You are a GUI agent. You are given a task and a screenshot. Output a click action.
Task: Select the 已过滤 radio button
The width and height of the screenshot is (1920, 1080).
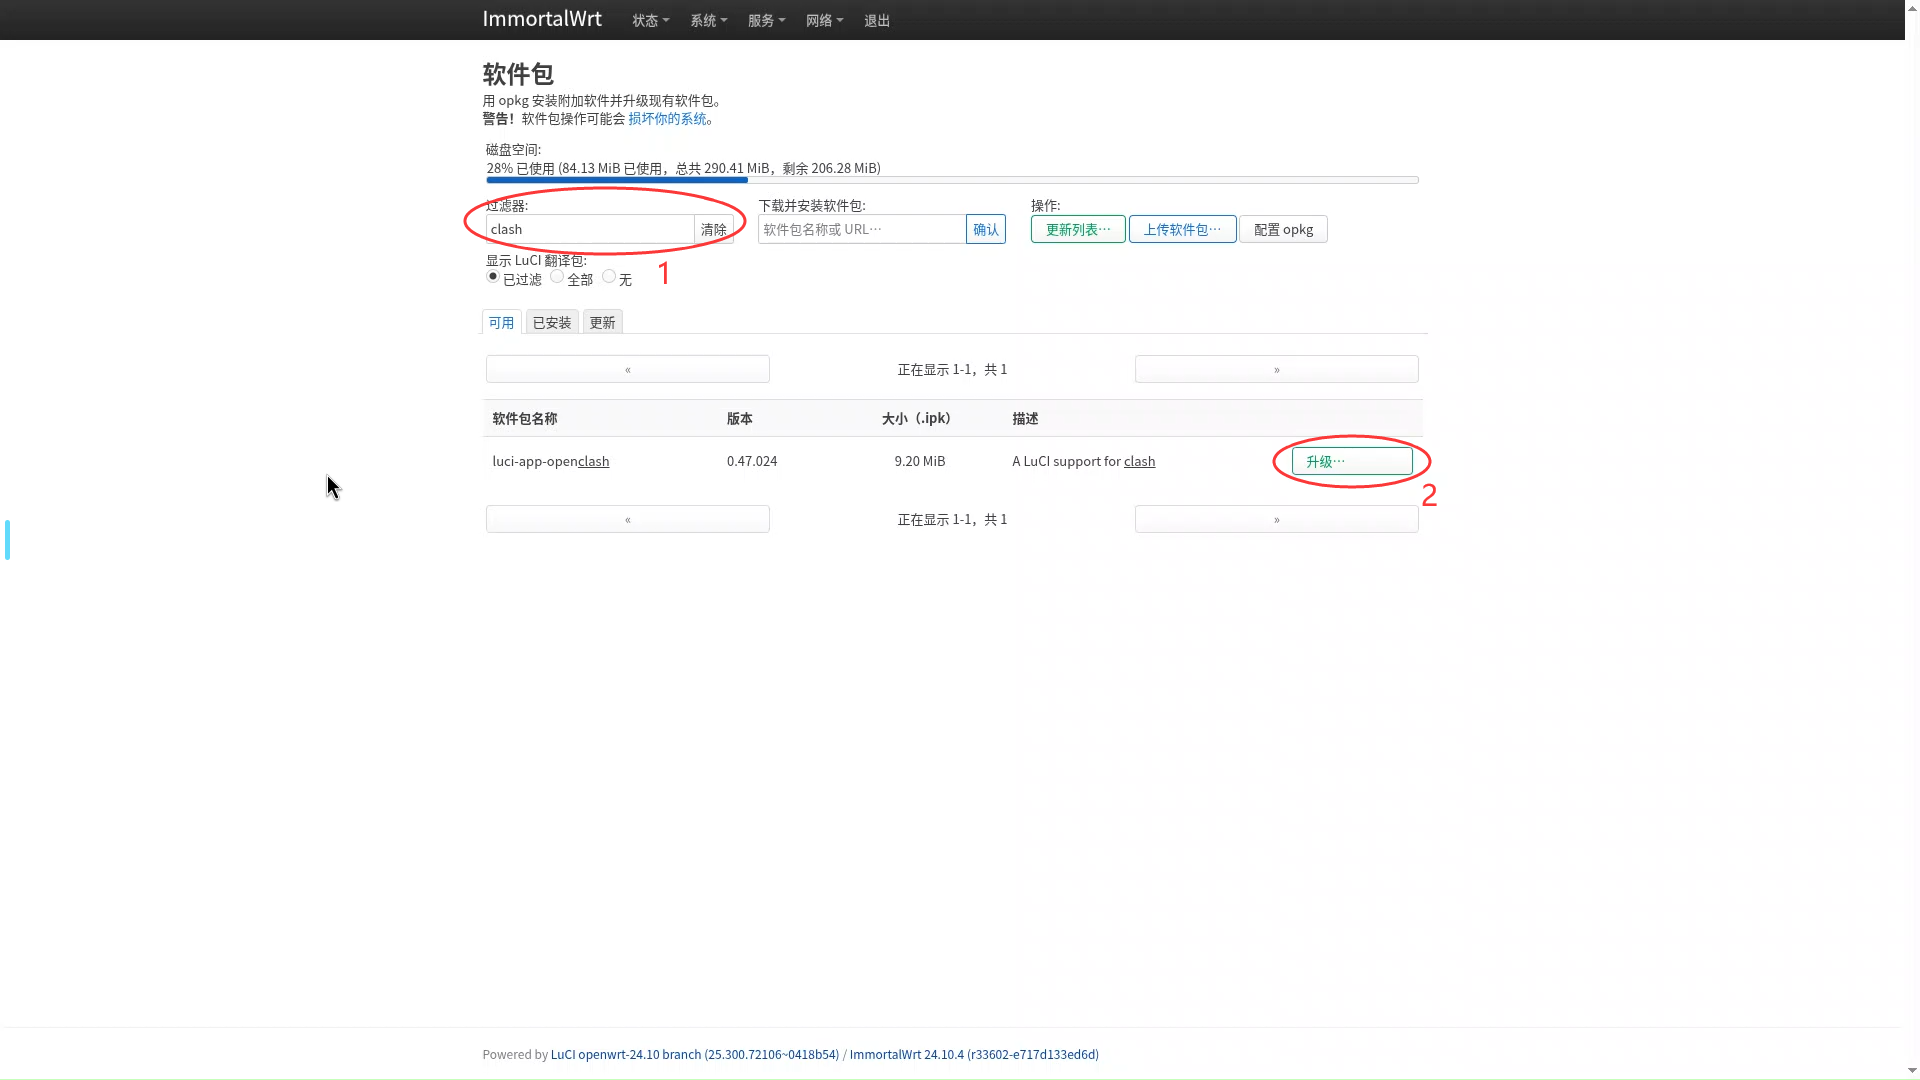[x=492, y=276]
